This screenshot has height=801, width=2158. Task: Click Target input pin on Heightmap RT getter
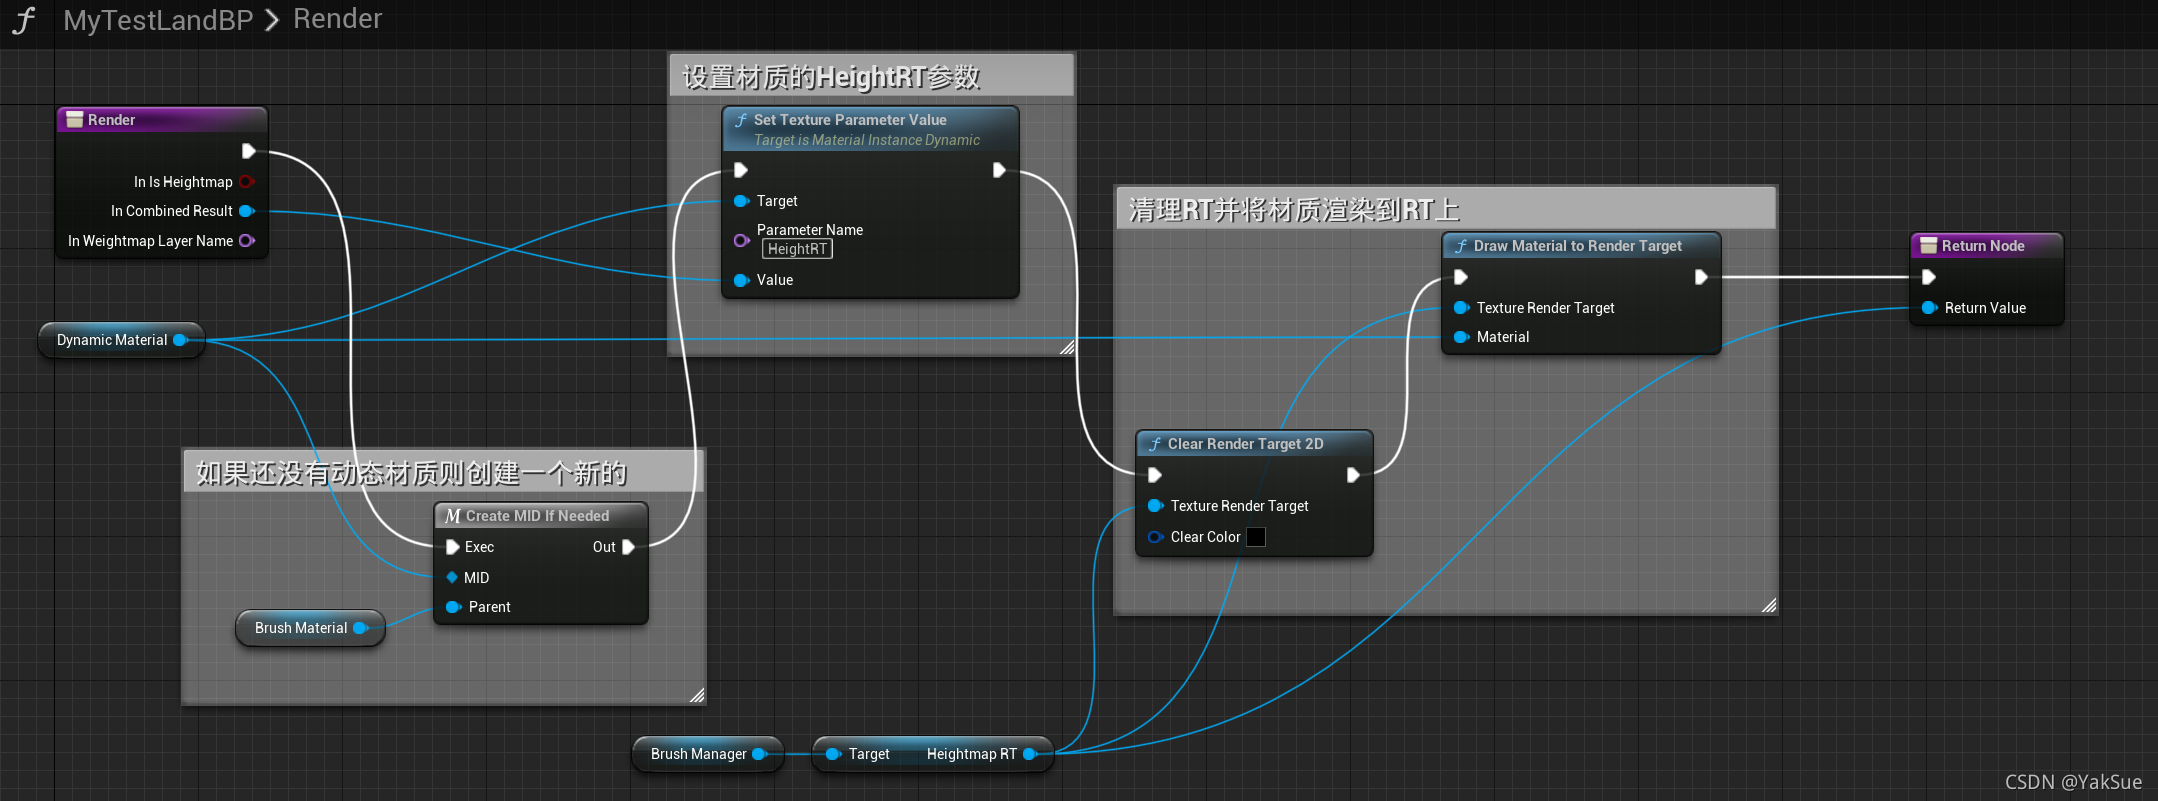point(833,754)
